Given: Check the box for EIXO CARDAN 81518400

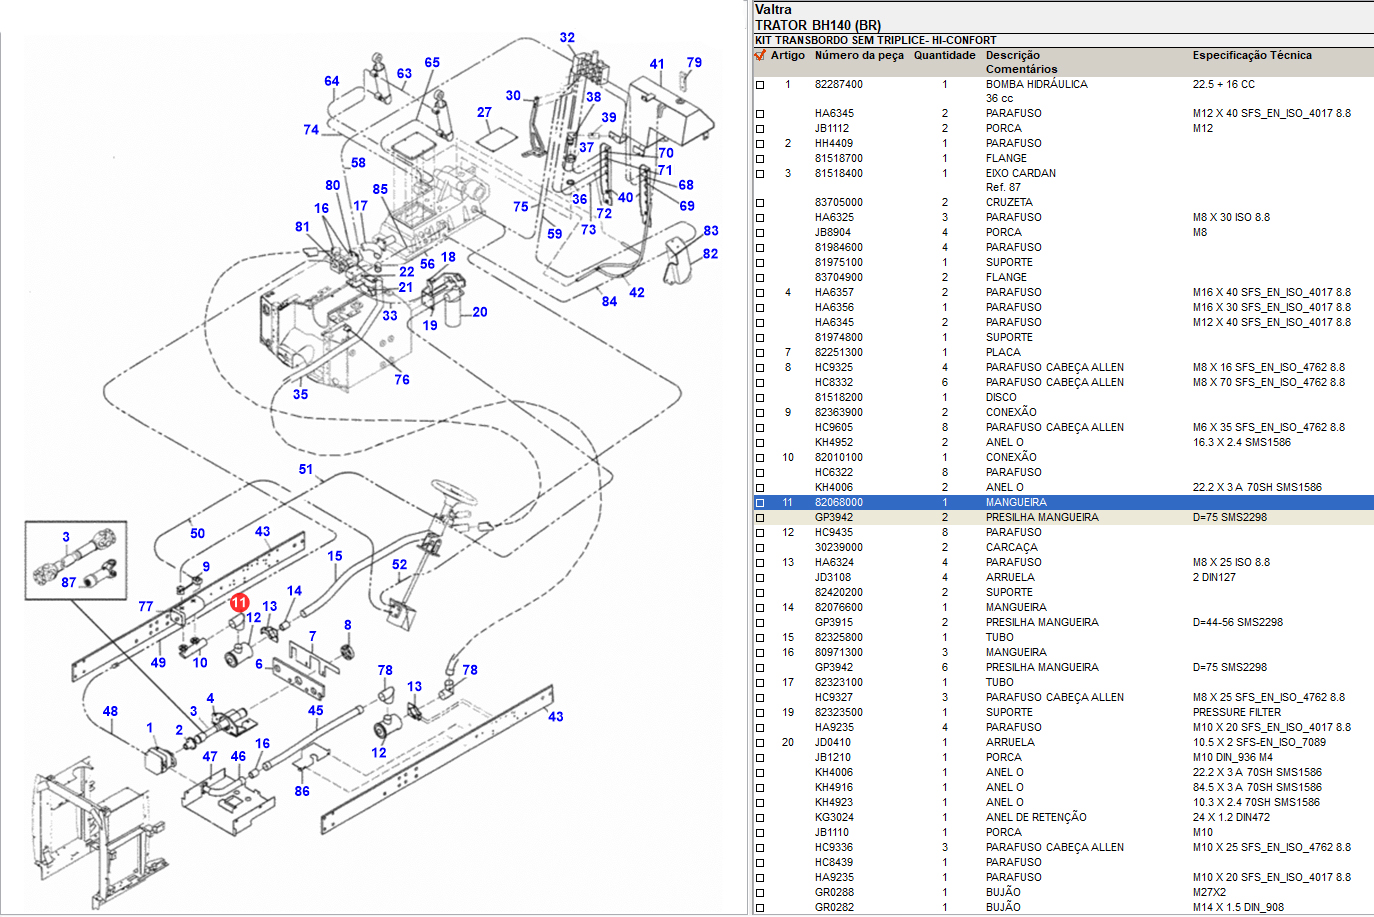Looking at the screenshot, I should click(x=760, y=174).
